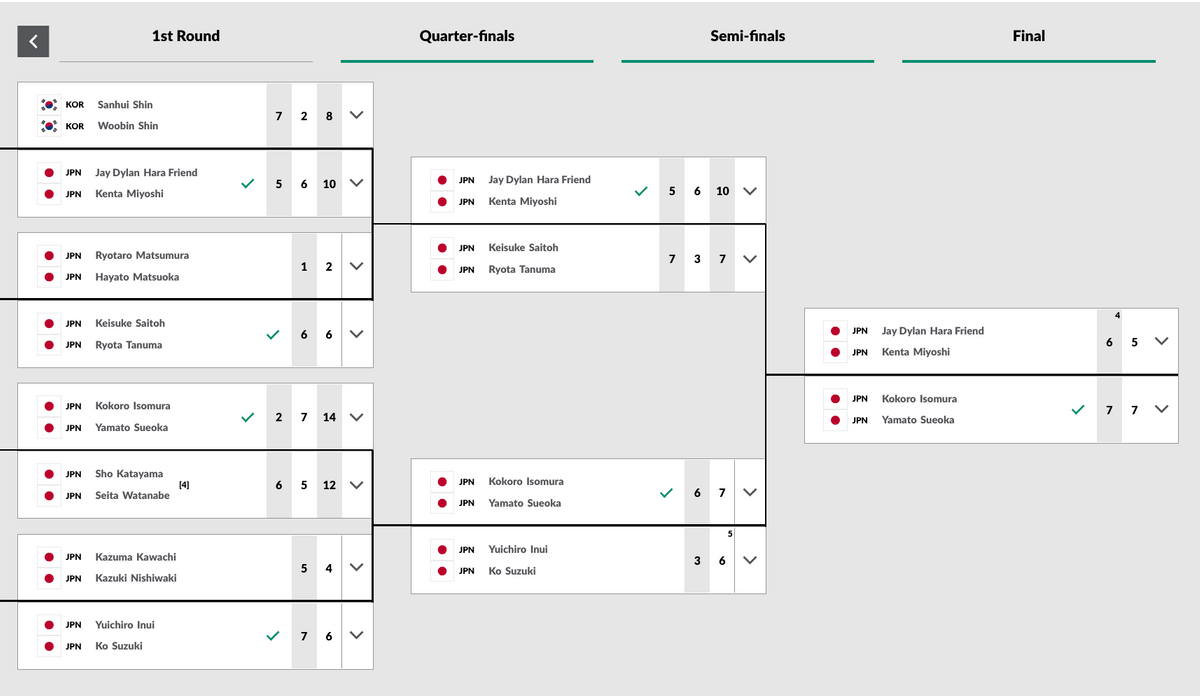
Task: Expand Ryotaro Matsumura match details chevron
Action: pos(357,266)
